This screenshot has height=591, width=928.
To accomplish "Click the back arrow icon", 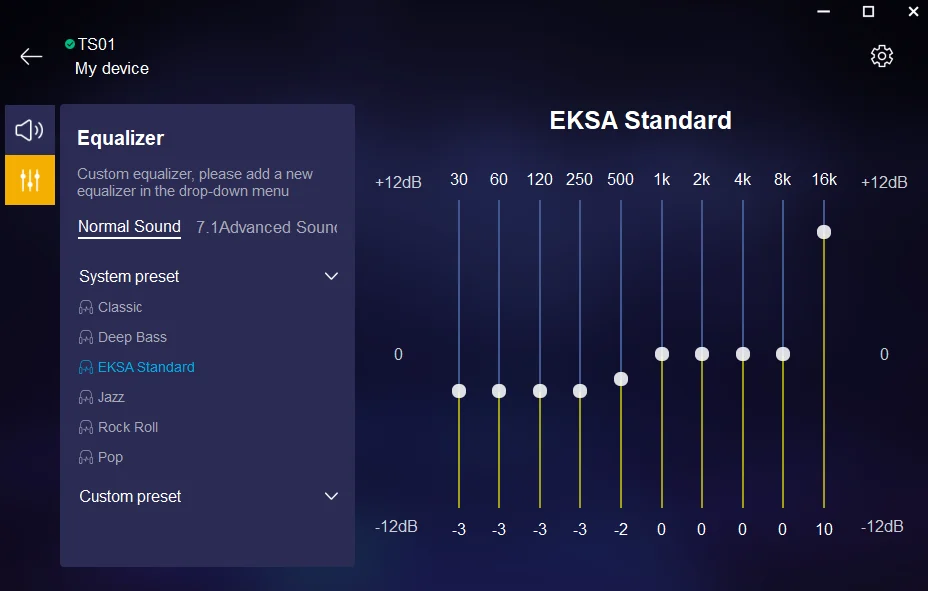I will click(31, 56).
